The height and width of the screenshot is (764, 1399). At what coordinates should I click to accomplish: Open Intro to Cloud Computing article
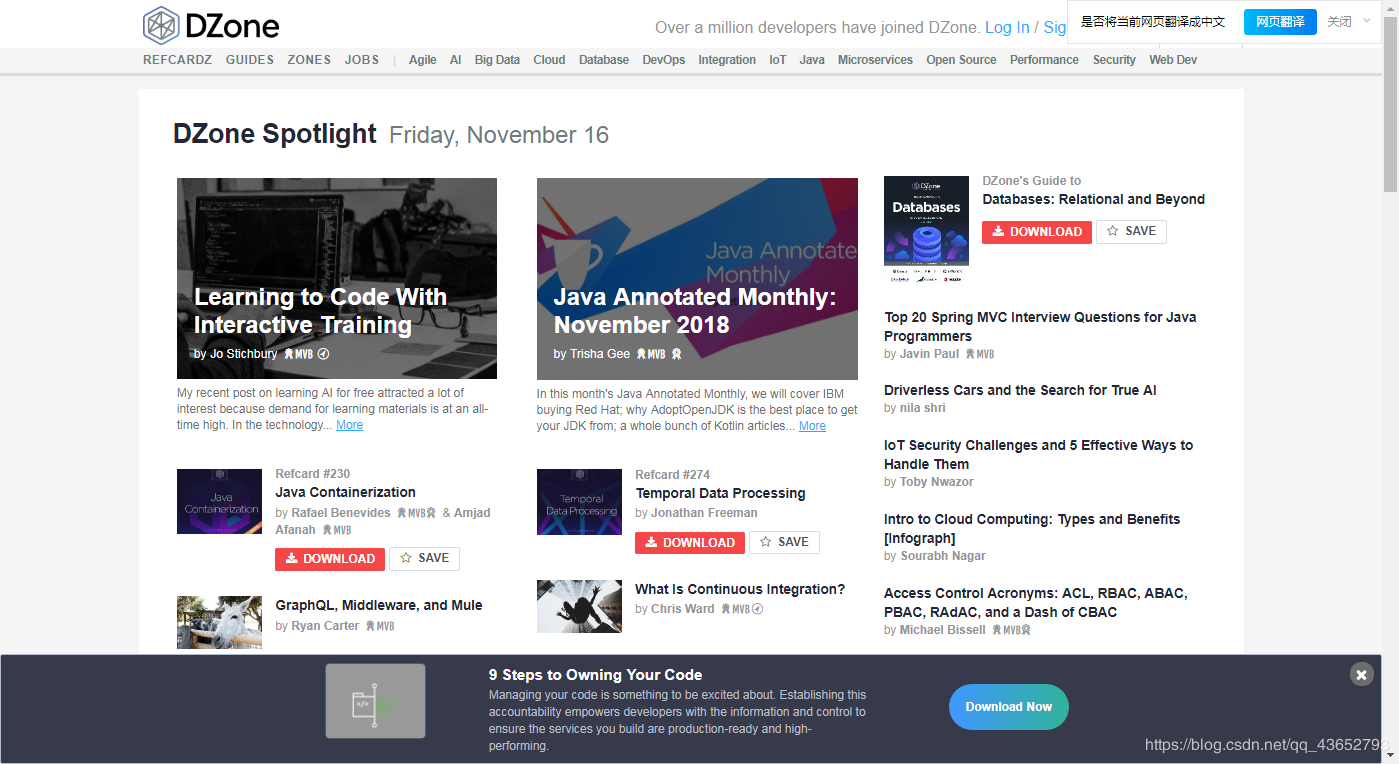[1032, 529]
